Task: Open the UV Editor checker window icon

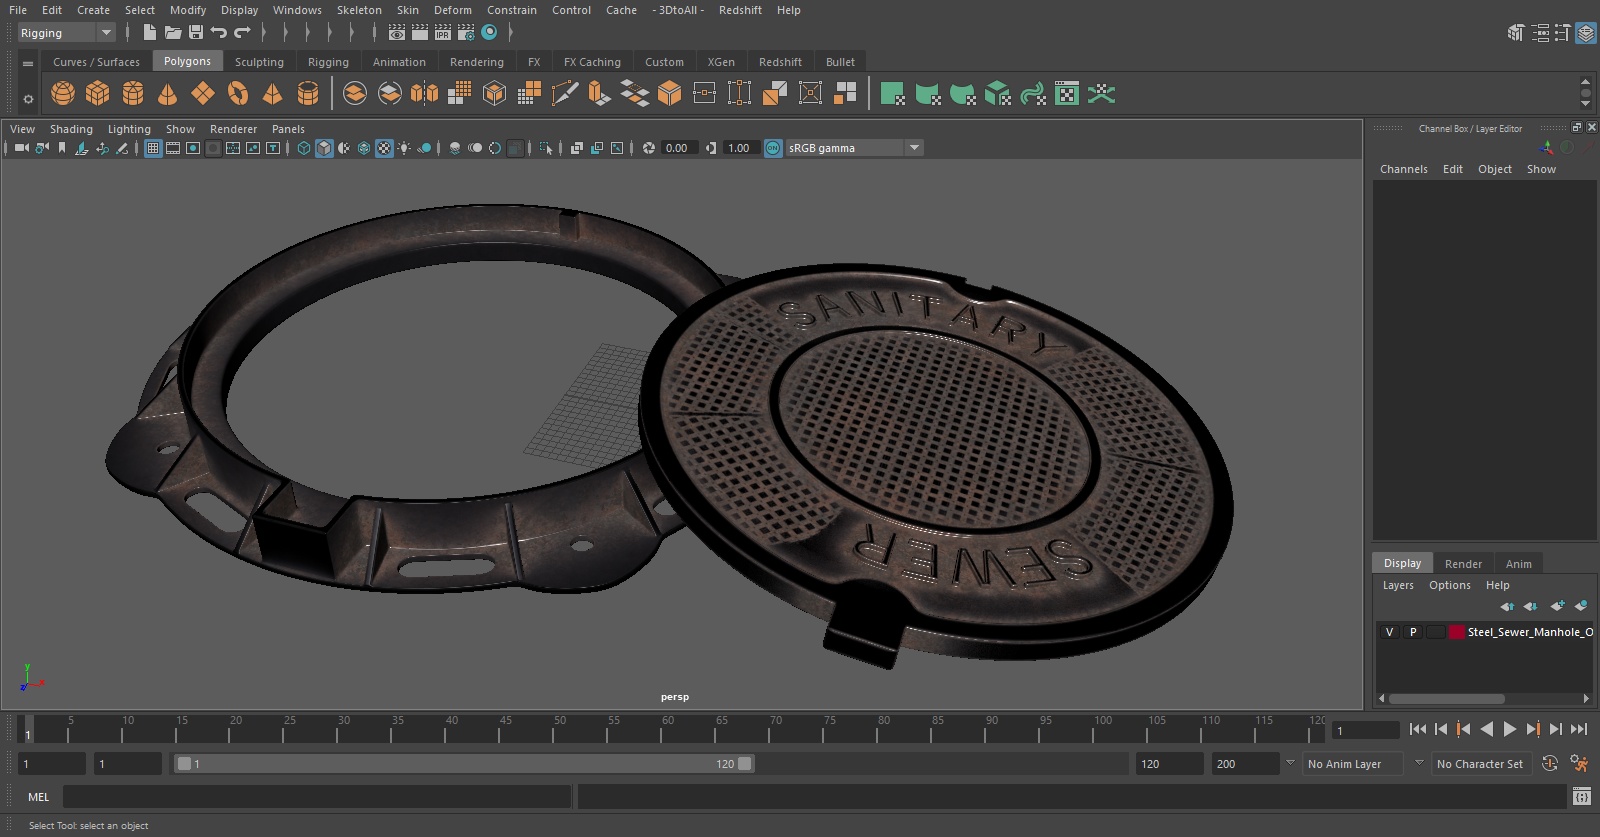Action: (x=1067, y=94)
